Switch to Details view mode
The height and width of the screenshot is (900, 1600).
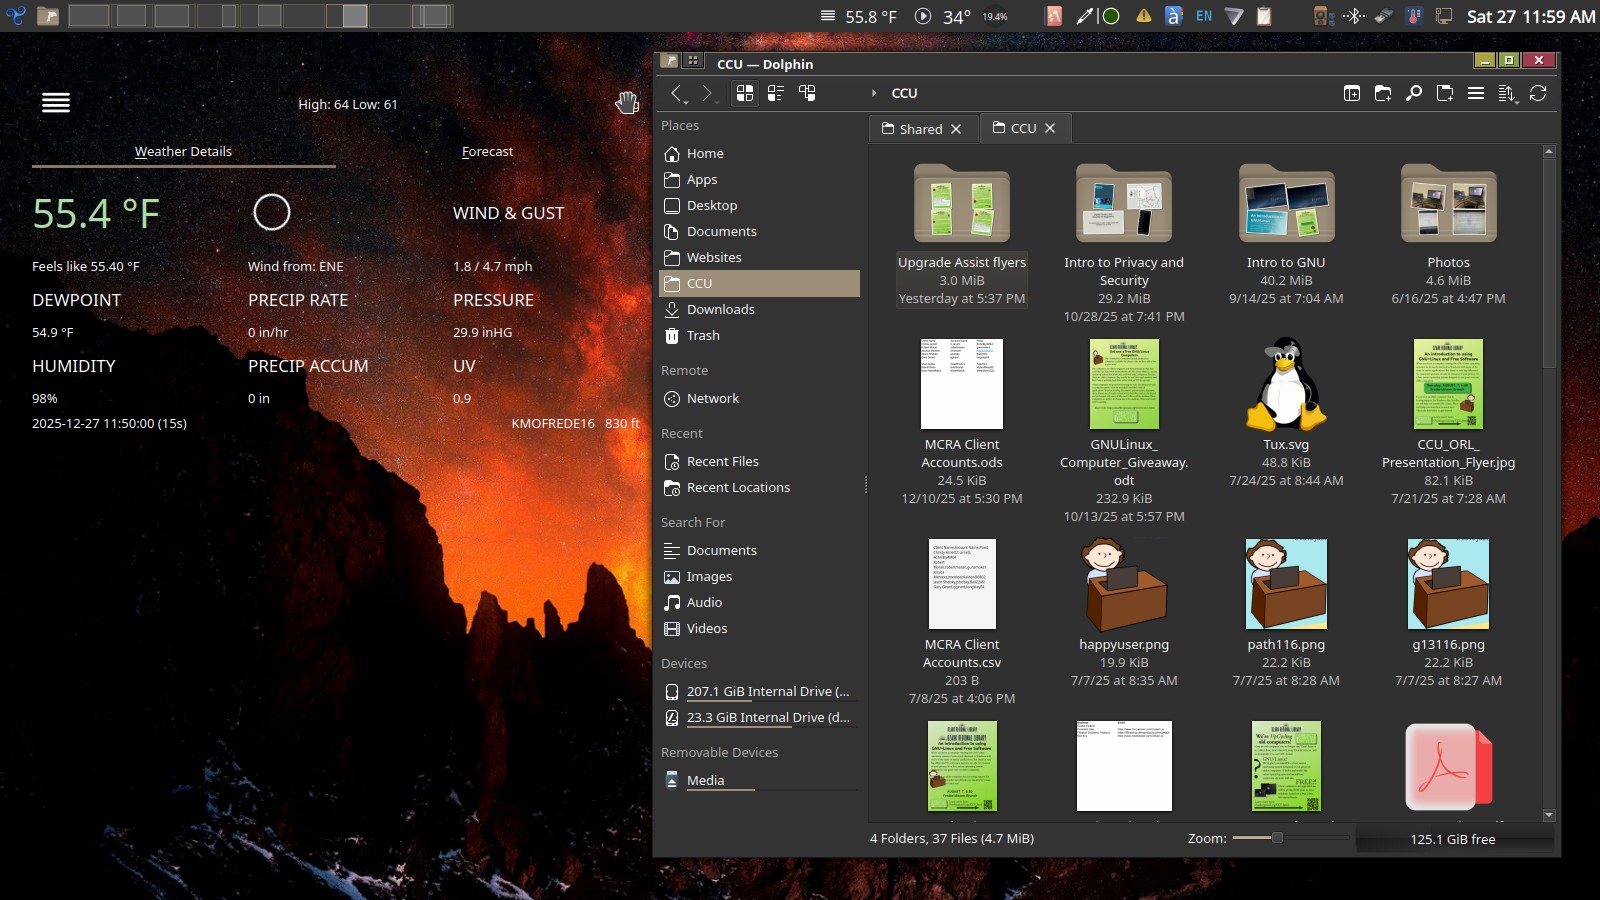775,93
